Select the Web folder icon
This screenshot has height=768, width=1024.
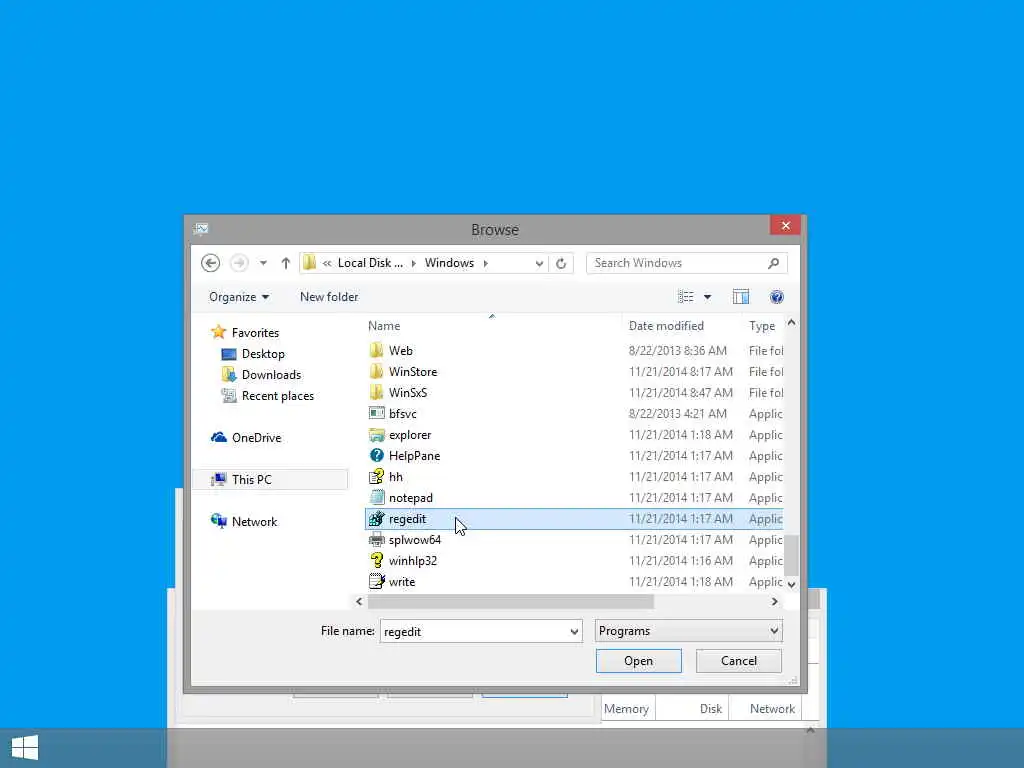(x=376, y=351)
